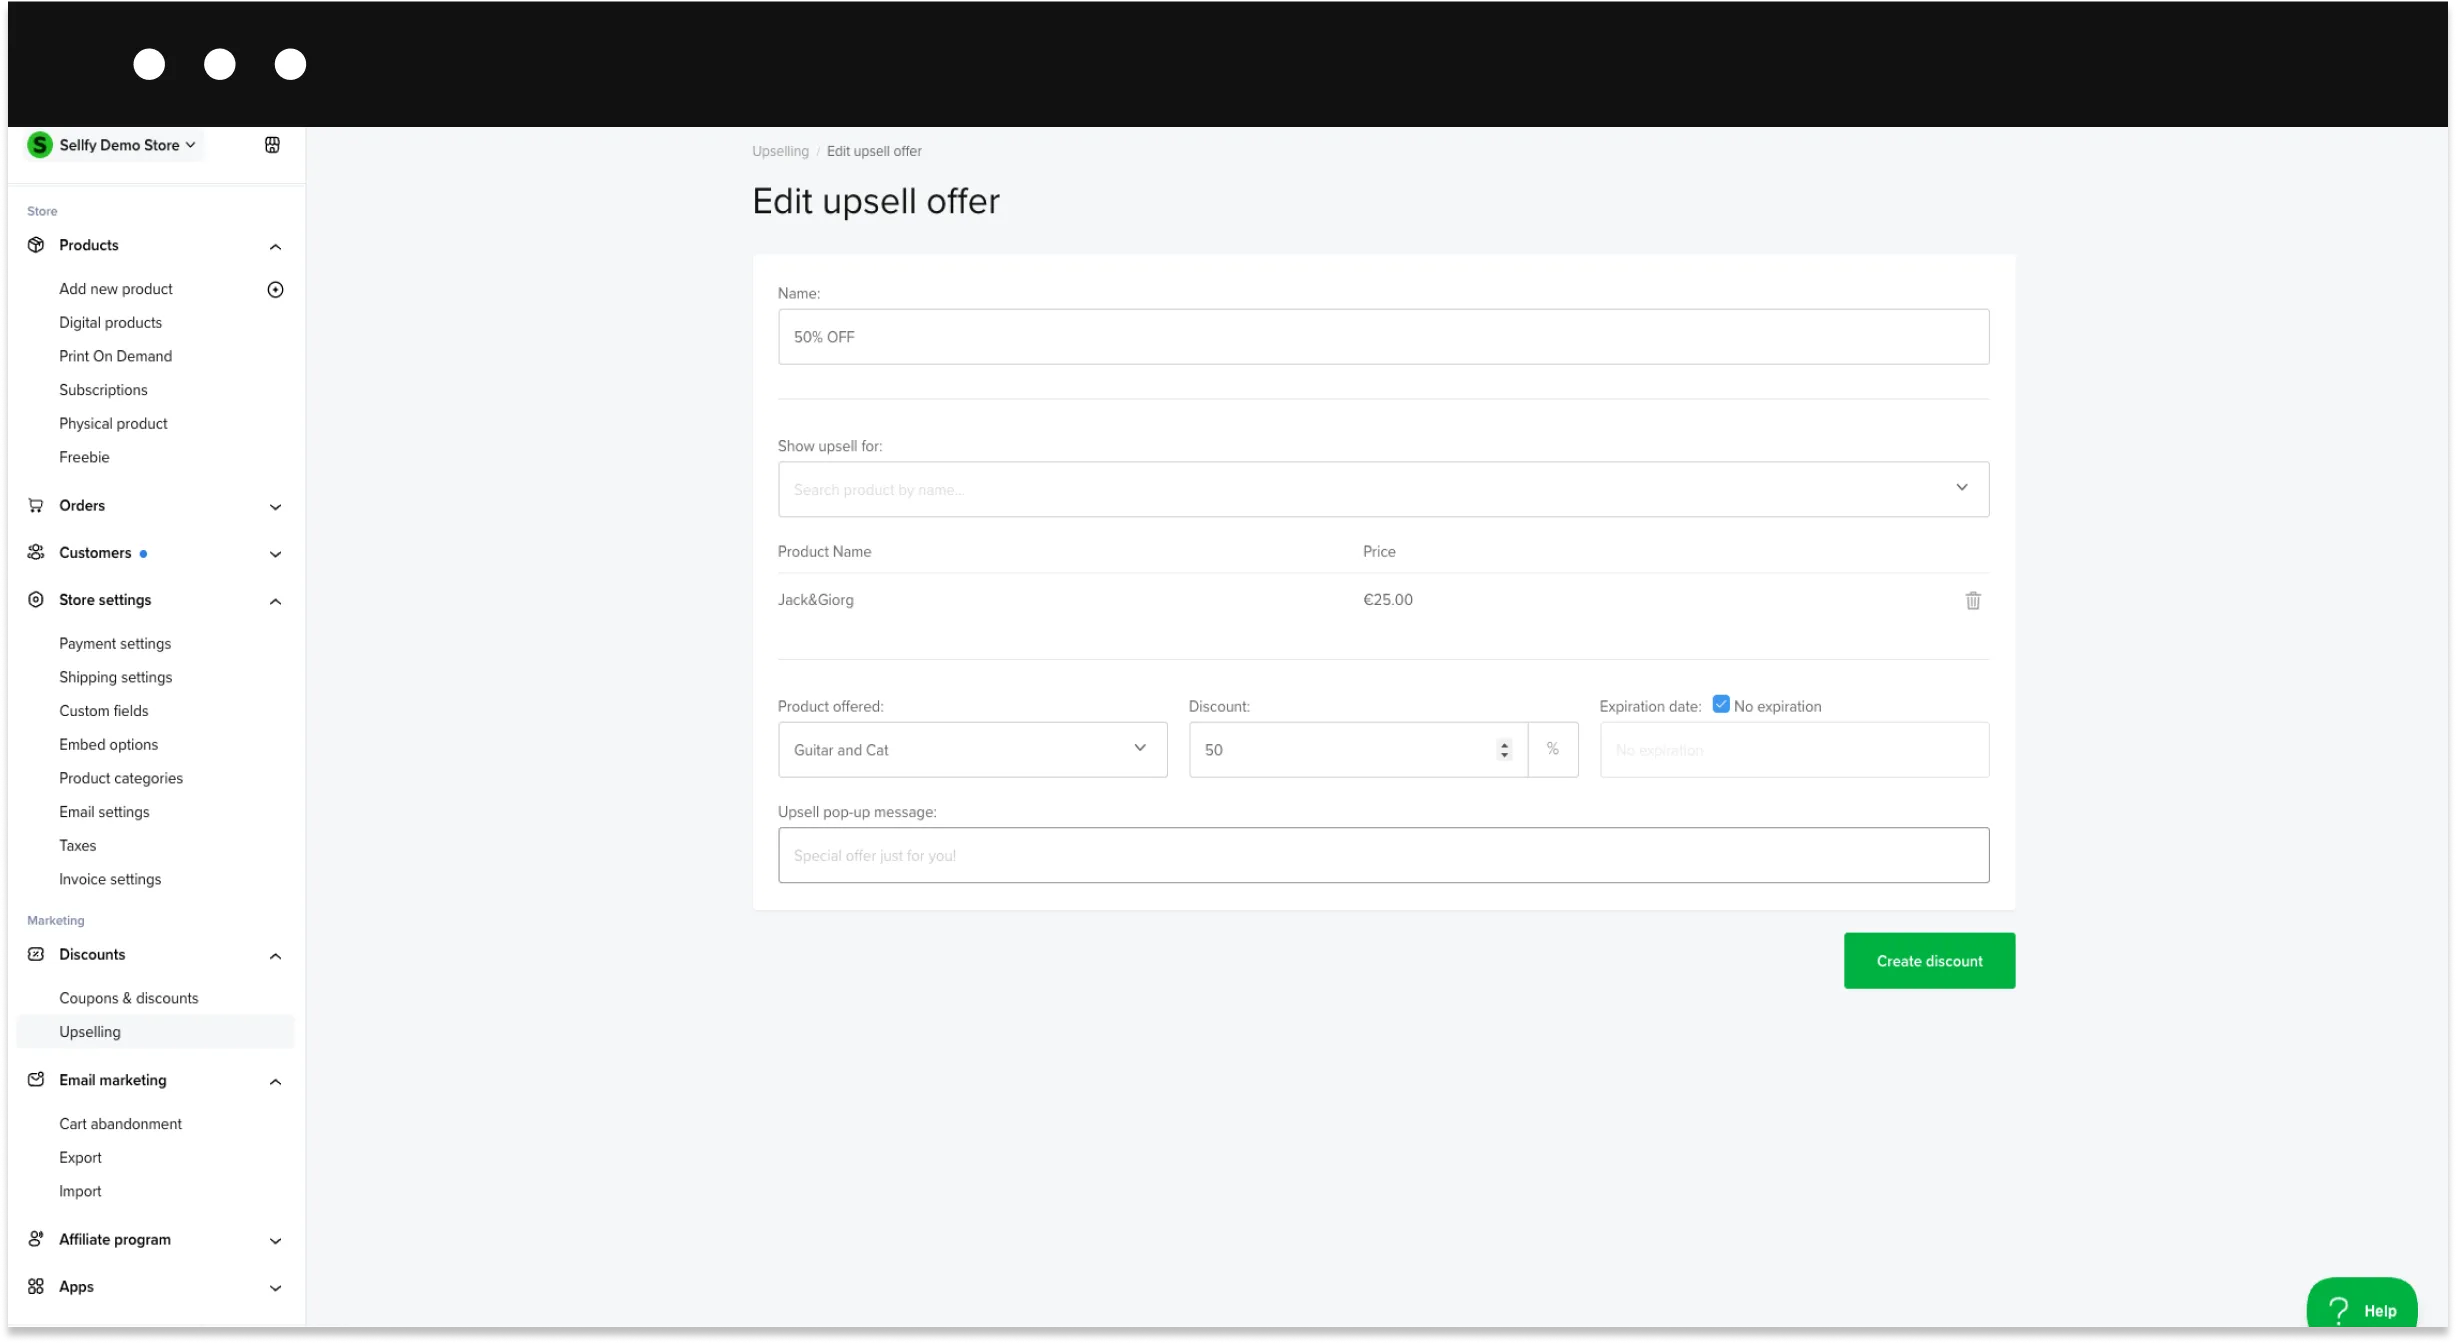Click the plus icon next to Add new product
The width and height of the screenshot is (2456, 1343).
[x=276, y=290]
